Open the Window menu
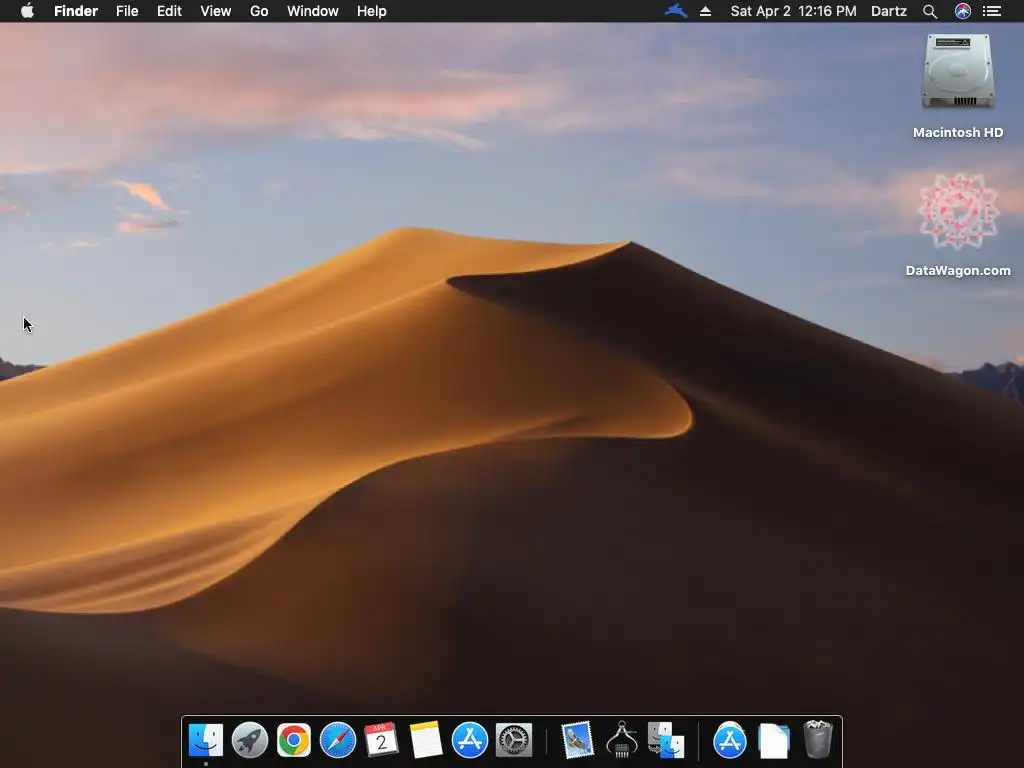This screenshot has width=1024, height=768. (x=313, y=11)
